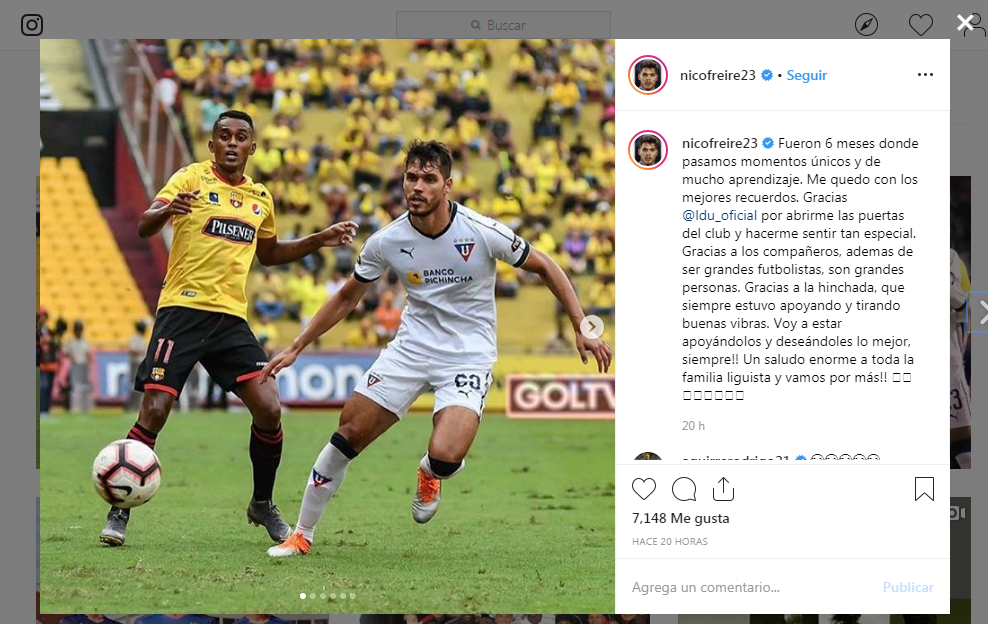Click the Publicar comment button
988x624 pixels.
908,587
